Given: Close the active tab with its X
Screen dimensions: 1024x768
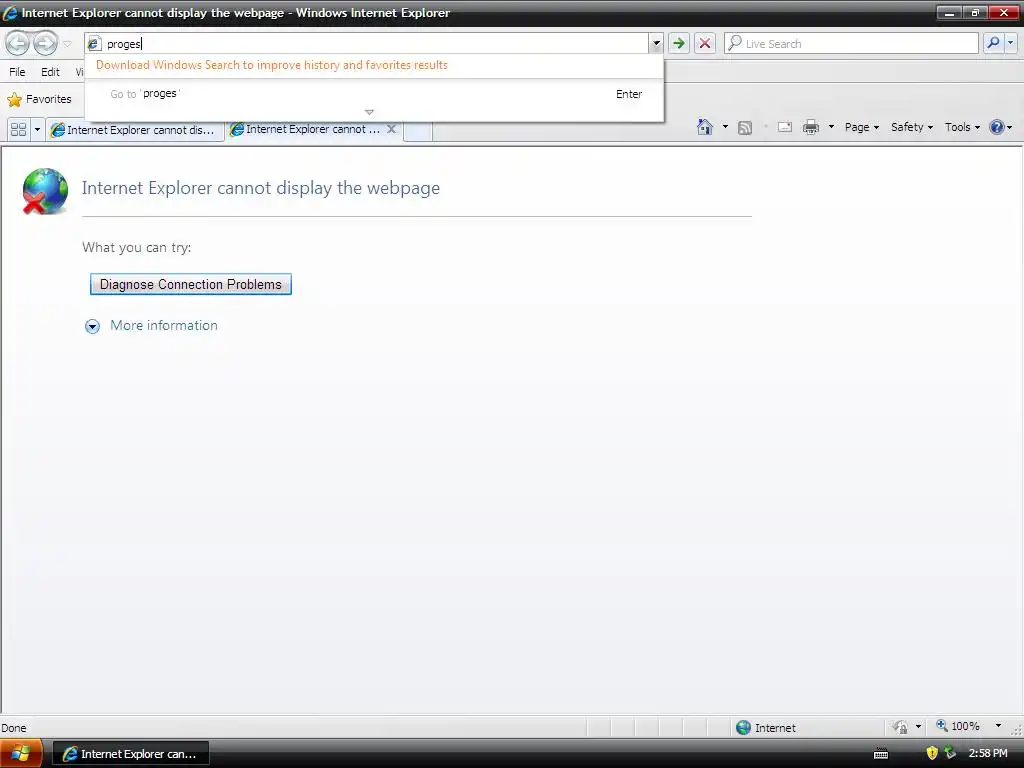Looking at the screenshot, I should pos(392,129).
